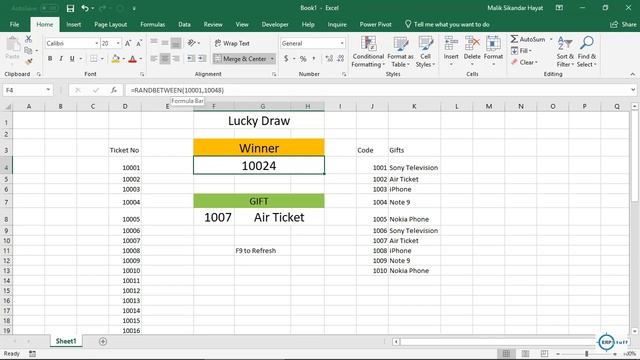Switch to the Formulas tab
640x360 pixels.
pos(153,24)
